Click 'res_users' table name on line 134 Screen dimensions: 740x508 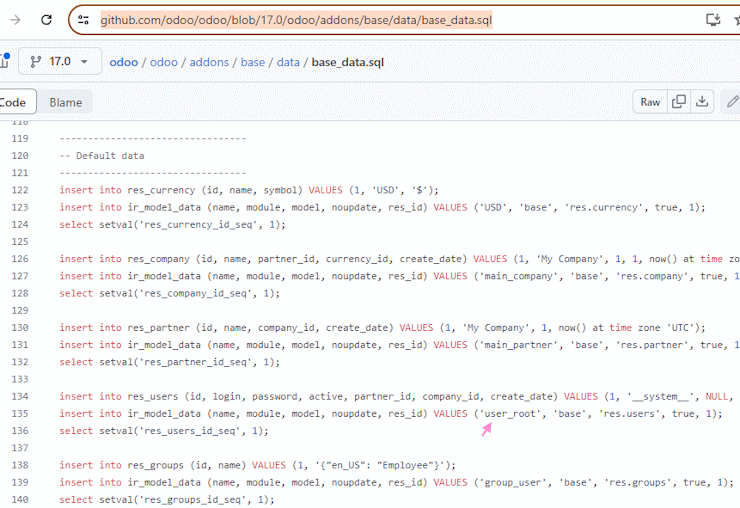(152, 397)
